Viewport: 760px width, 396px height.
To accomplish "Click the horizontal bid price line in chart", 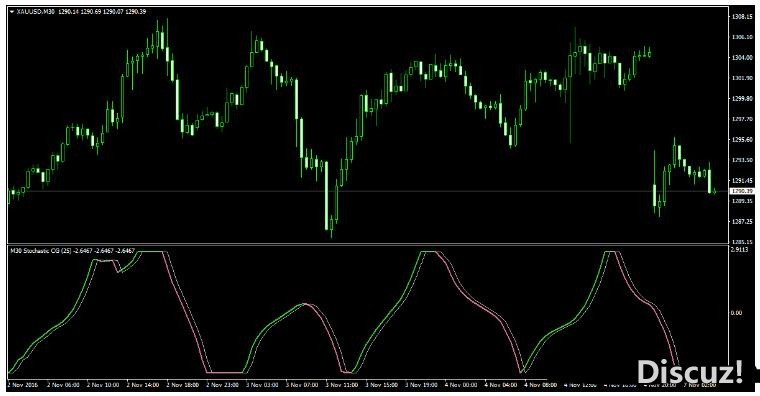I will coord(368,191).
